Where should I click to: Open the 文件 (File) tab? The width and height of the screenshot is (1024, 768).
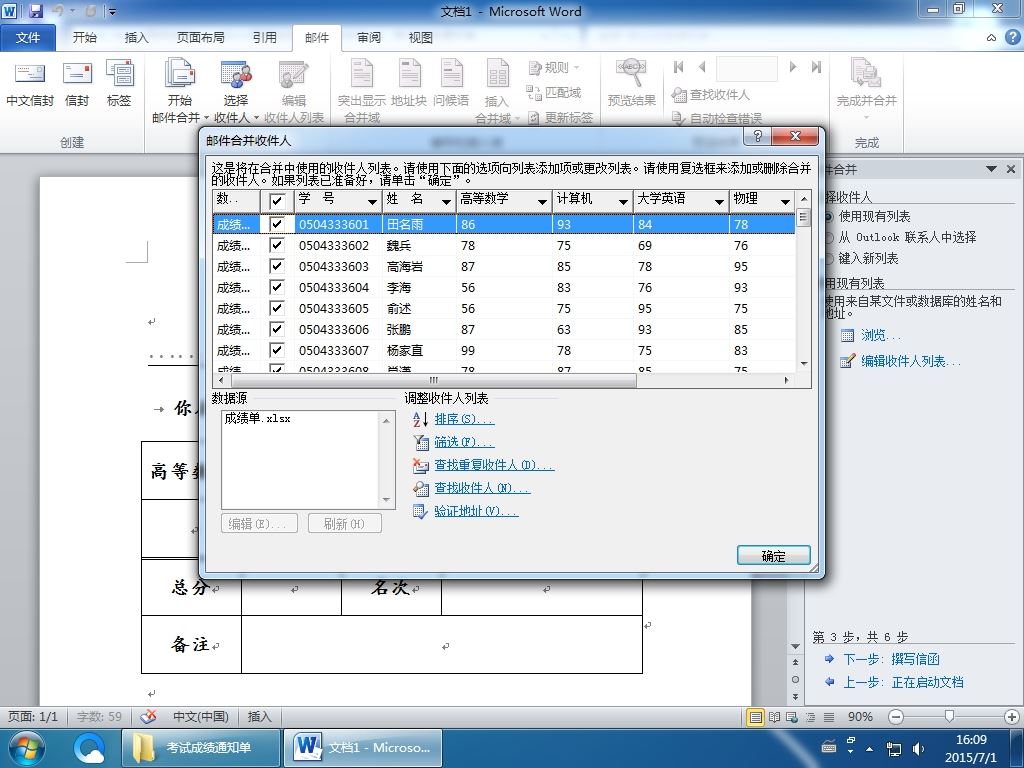[x=27, y=38]
